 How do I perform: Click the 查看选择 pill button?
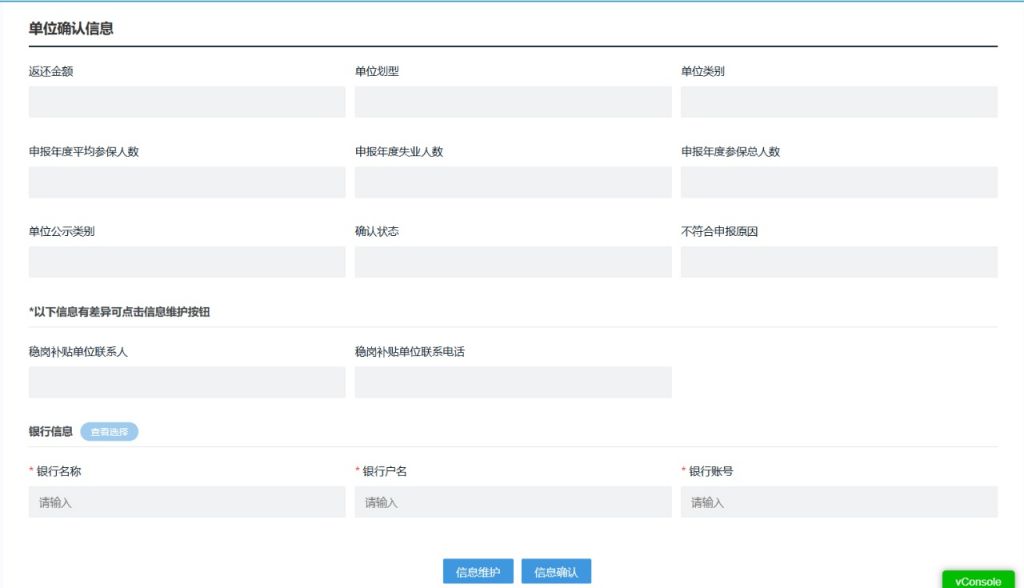109,432
